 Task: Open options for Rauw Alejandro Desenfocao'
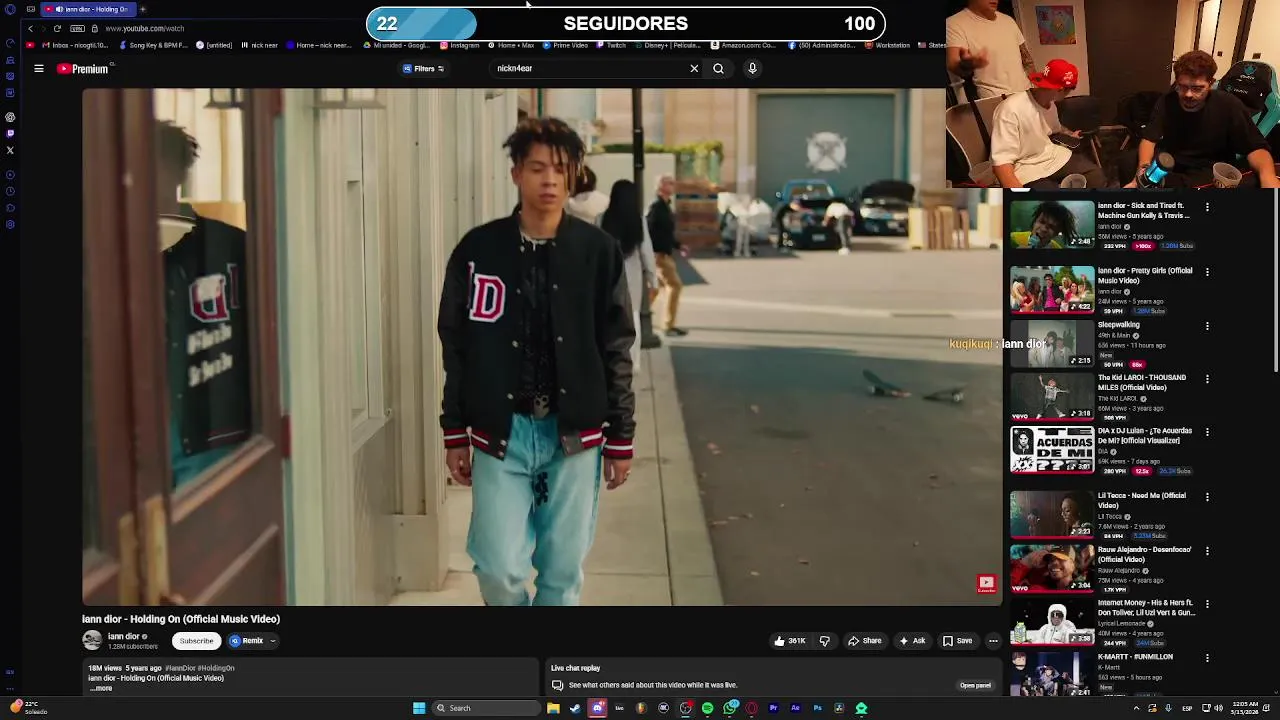(1207, 551)
